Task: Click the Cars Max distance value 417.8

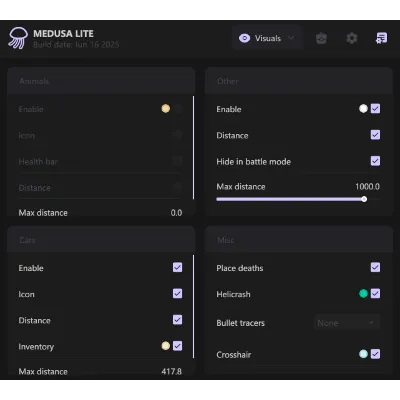Action: (x=172, y=371)
